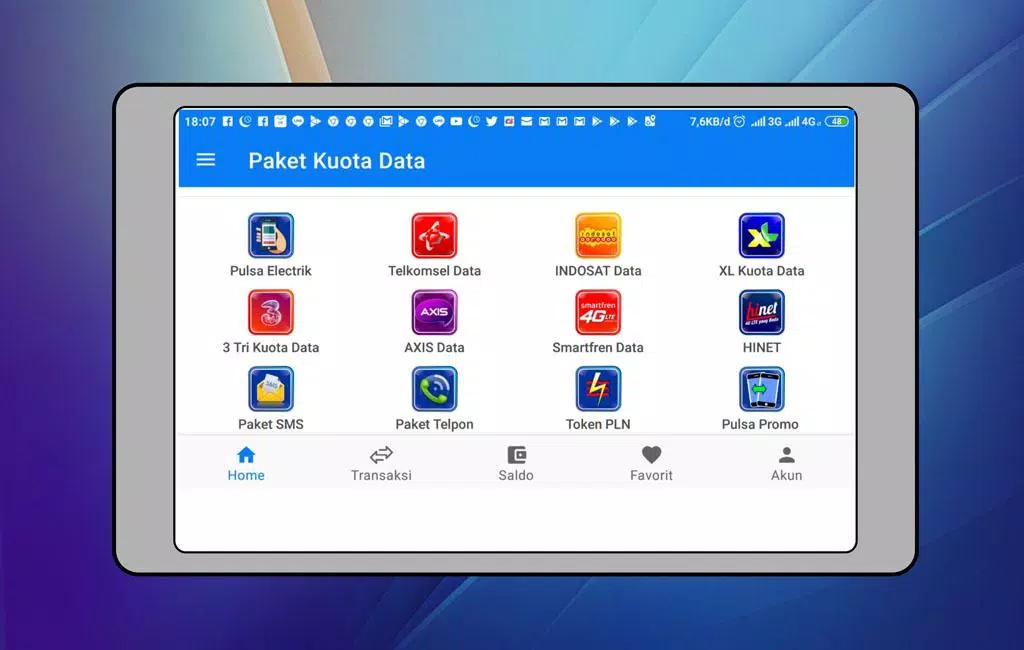This screenshot has width=1024, height=650.
Task: Click the 18:07 clock in status bar
Action: tap(200, 122)
